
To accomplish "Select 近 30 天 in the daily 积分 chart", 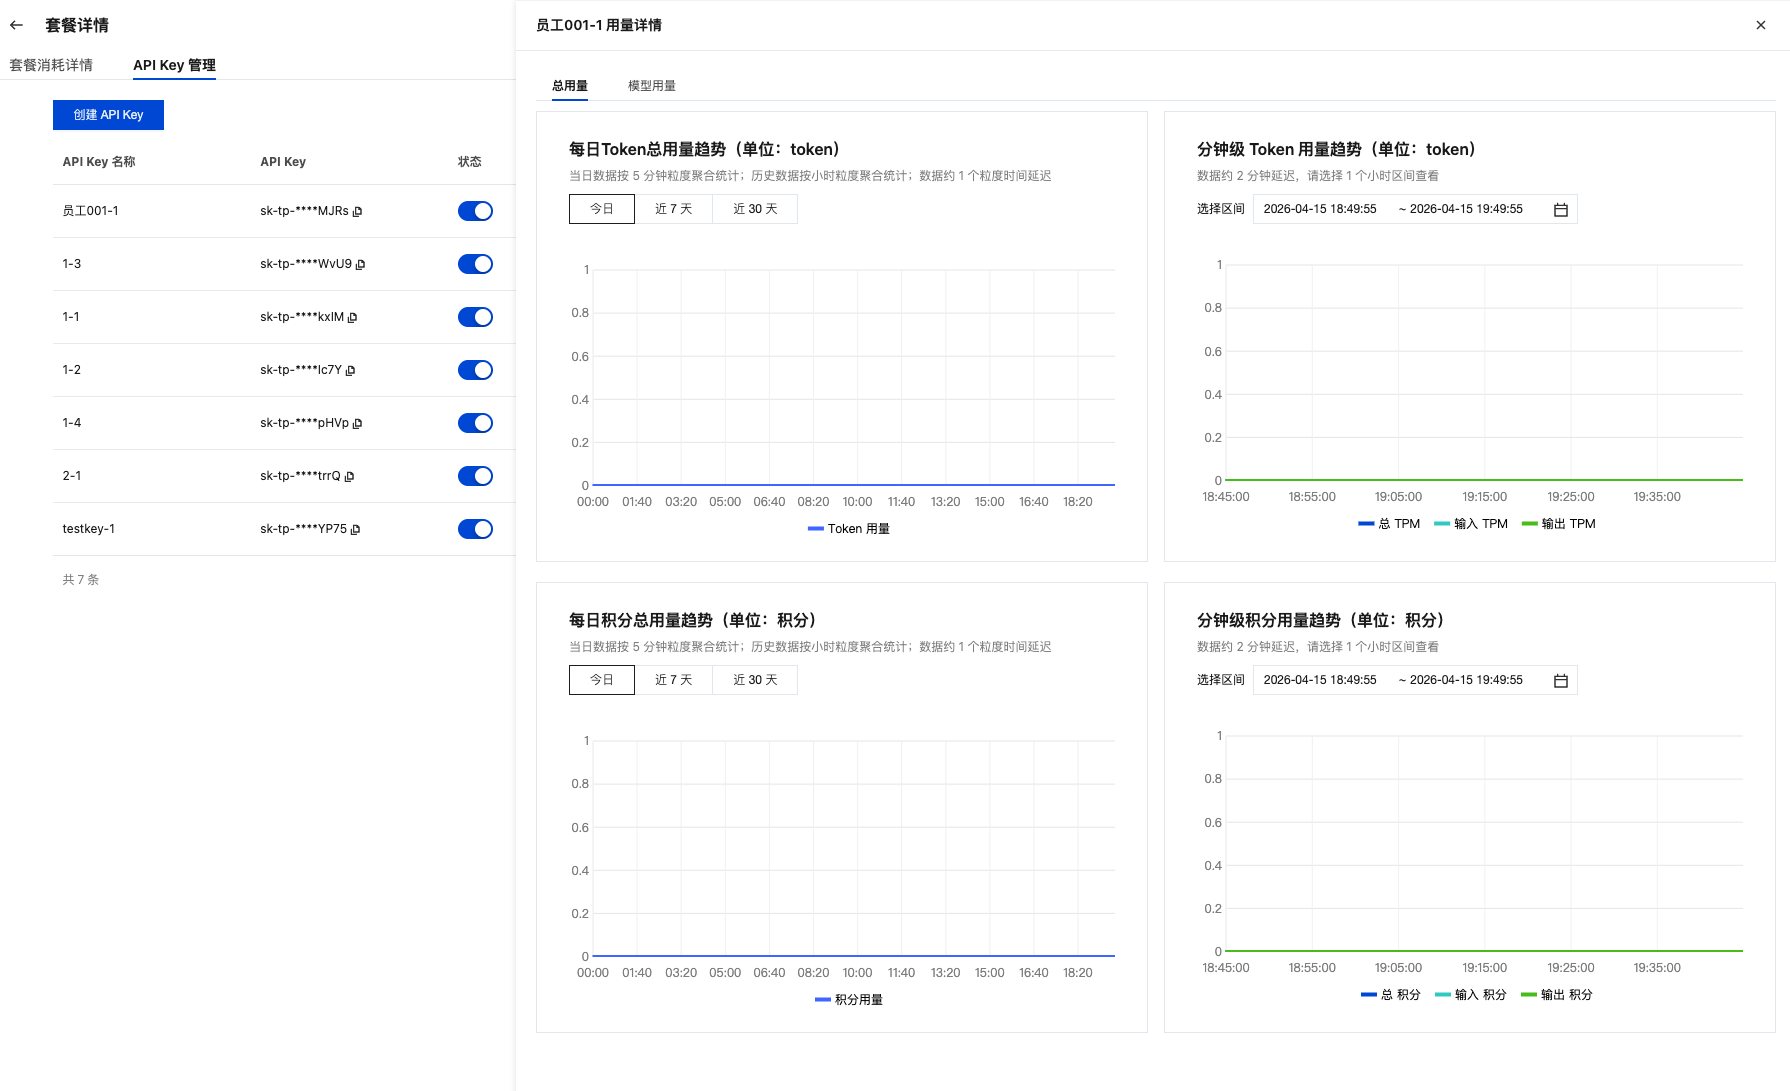I will 755,680.
